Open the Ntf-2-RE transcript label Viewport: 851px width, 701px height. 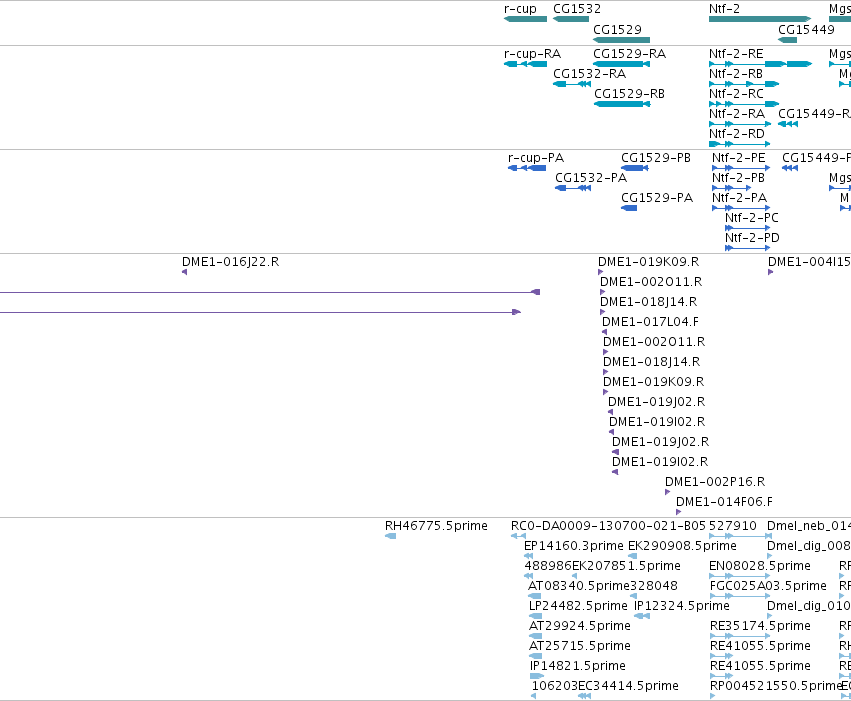(x=736, y=54)
